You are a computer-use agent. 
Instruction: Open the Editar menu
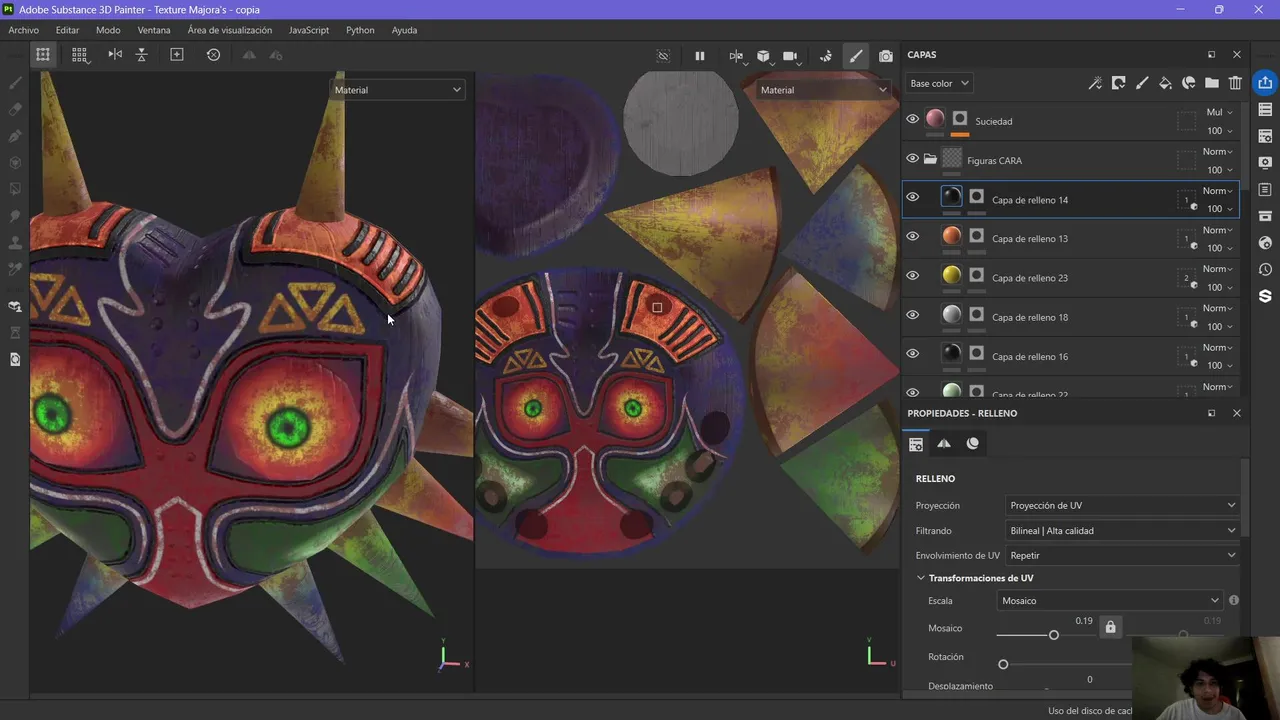tap(67, 30)
